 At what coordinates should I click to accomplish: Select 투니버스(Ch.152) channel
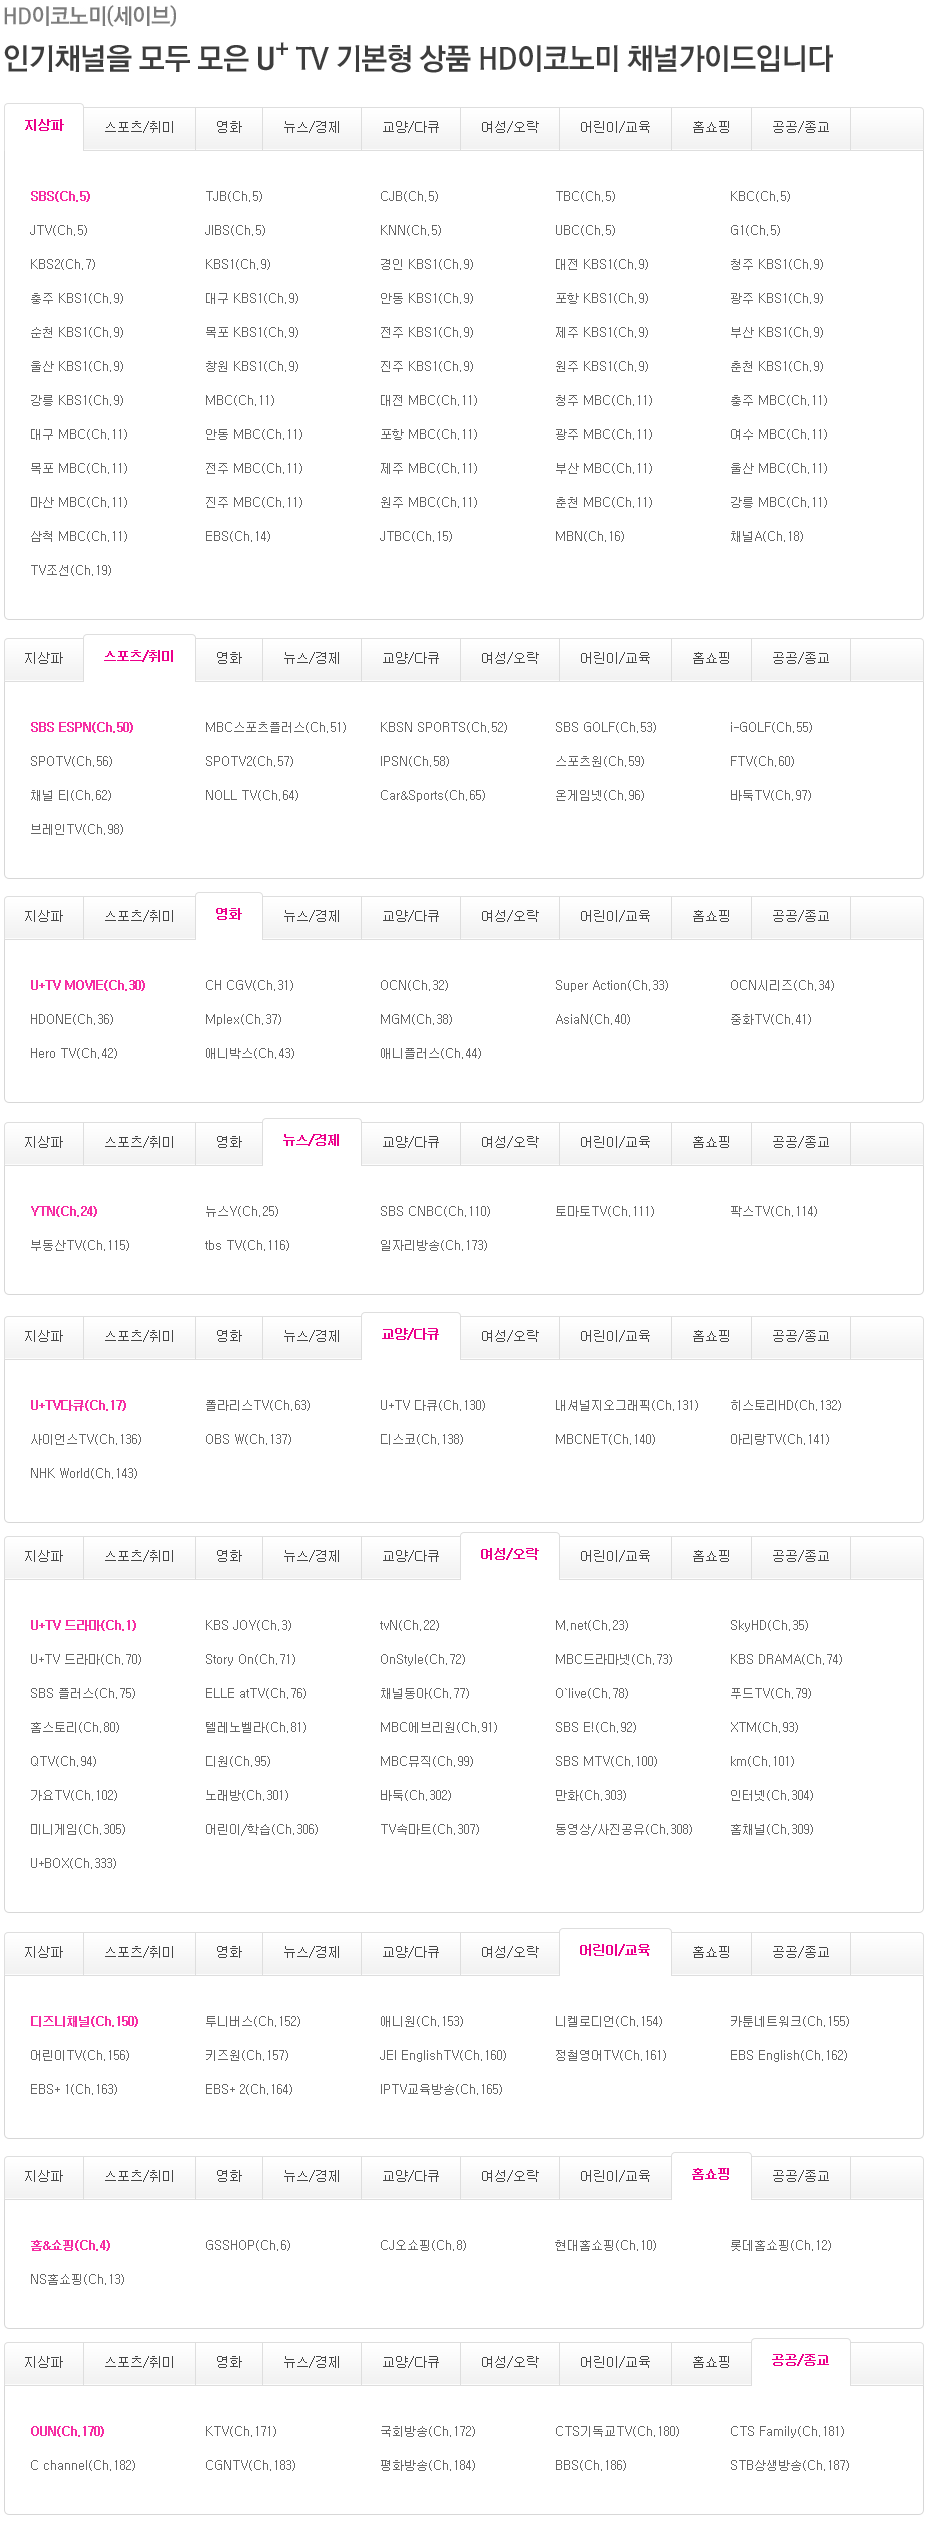tap(253, 2022)
